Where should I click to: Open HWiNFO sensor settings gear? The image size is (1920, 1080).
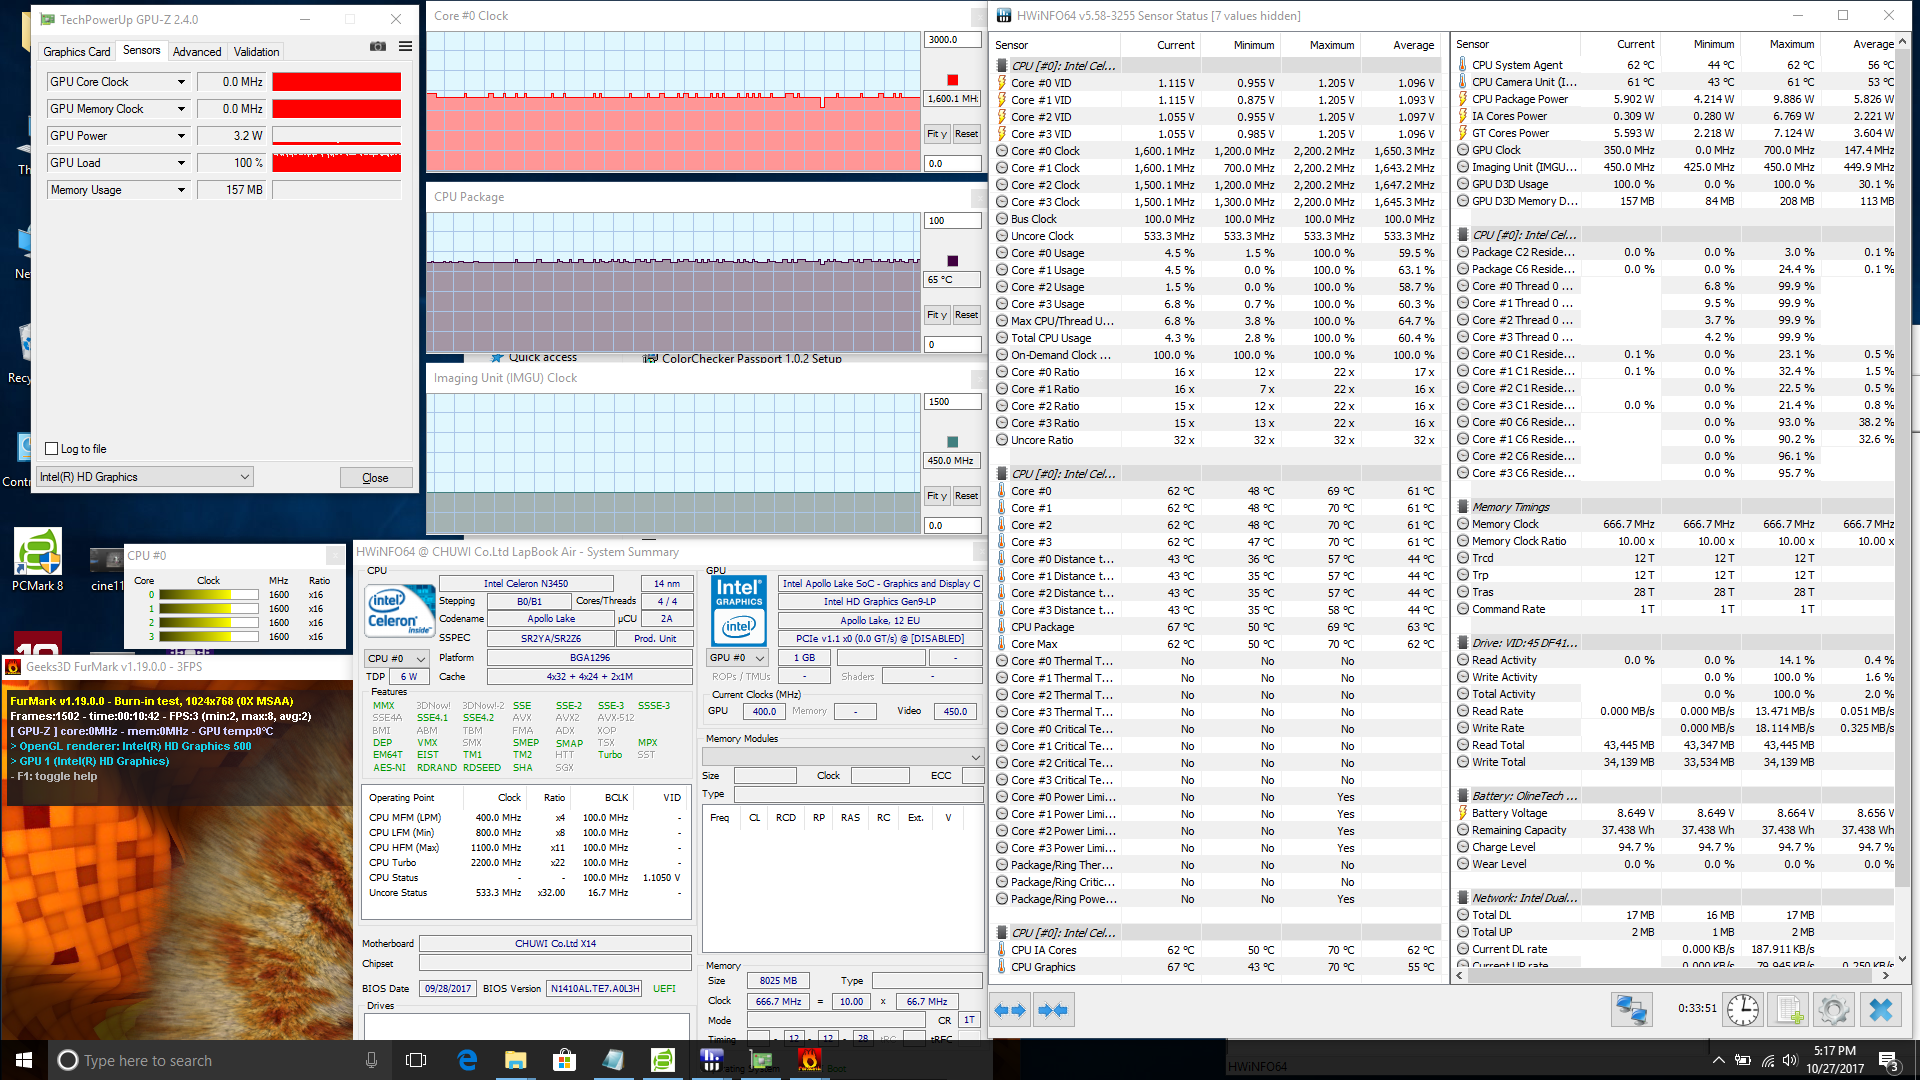(1833, 1010)
